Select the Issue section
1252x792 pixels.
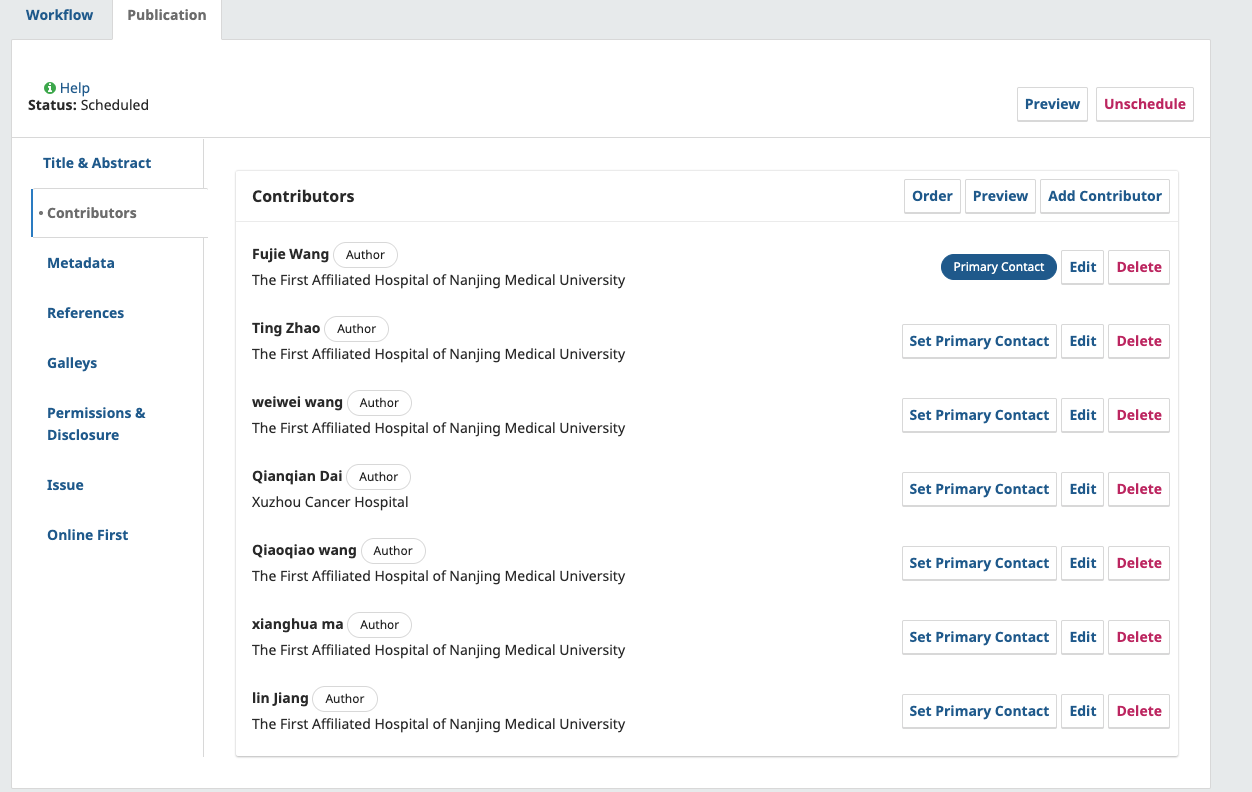pyautogui.click(x=65, y=485)
